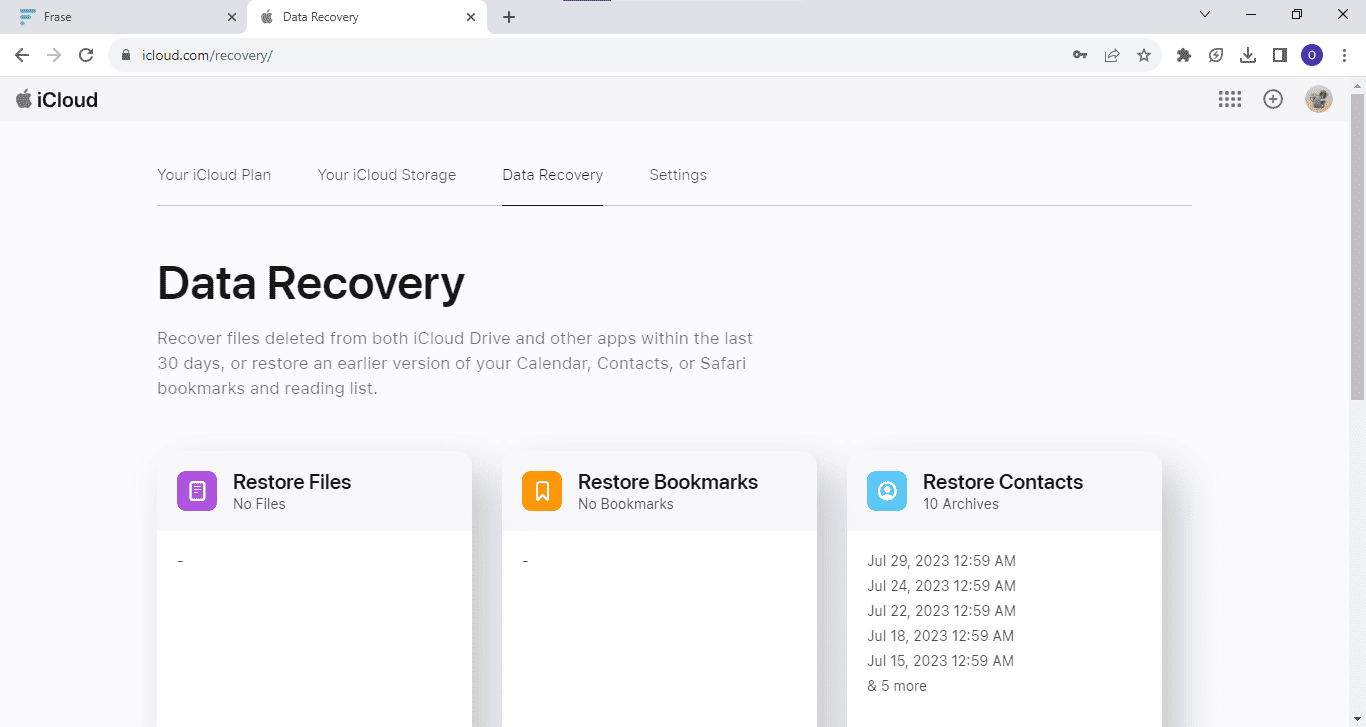The image size is (1366, 727).
Task: Bookmark this page with star icon
Action: tap(1144, 55)
